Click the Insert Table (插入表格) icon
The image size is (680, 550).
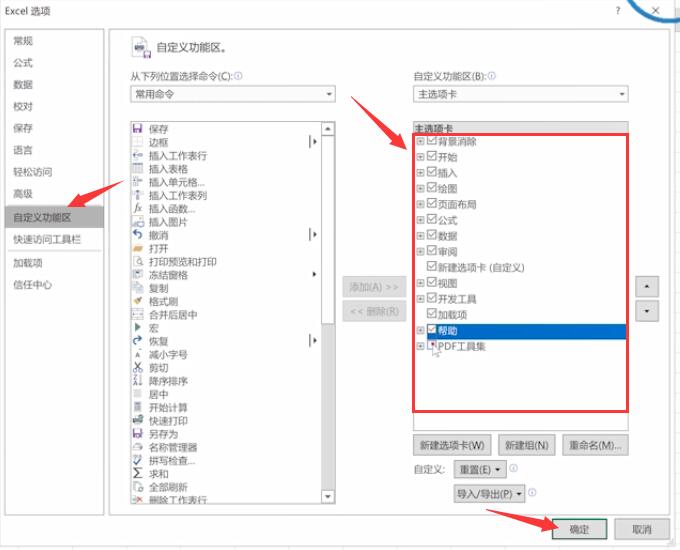click(x=137, y=168)
